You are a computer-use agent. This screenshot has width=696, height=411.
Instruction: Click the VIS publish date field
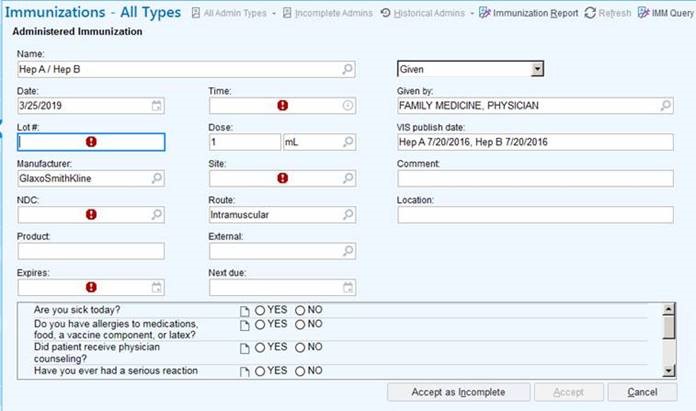(x=535, y=142)
